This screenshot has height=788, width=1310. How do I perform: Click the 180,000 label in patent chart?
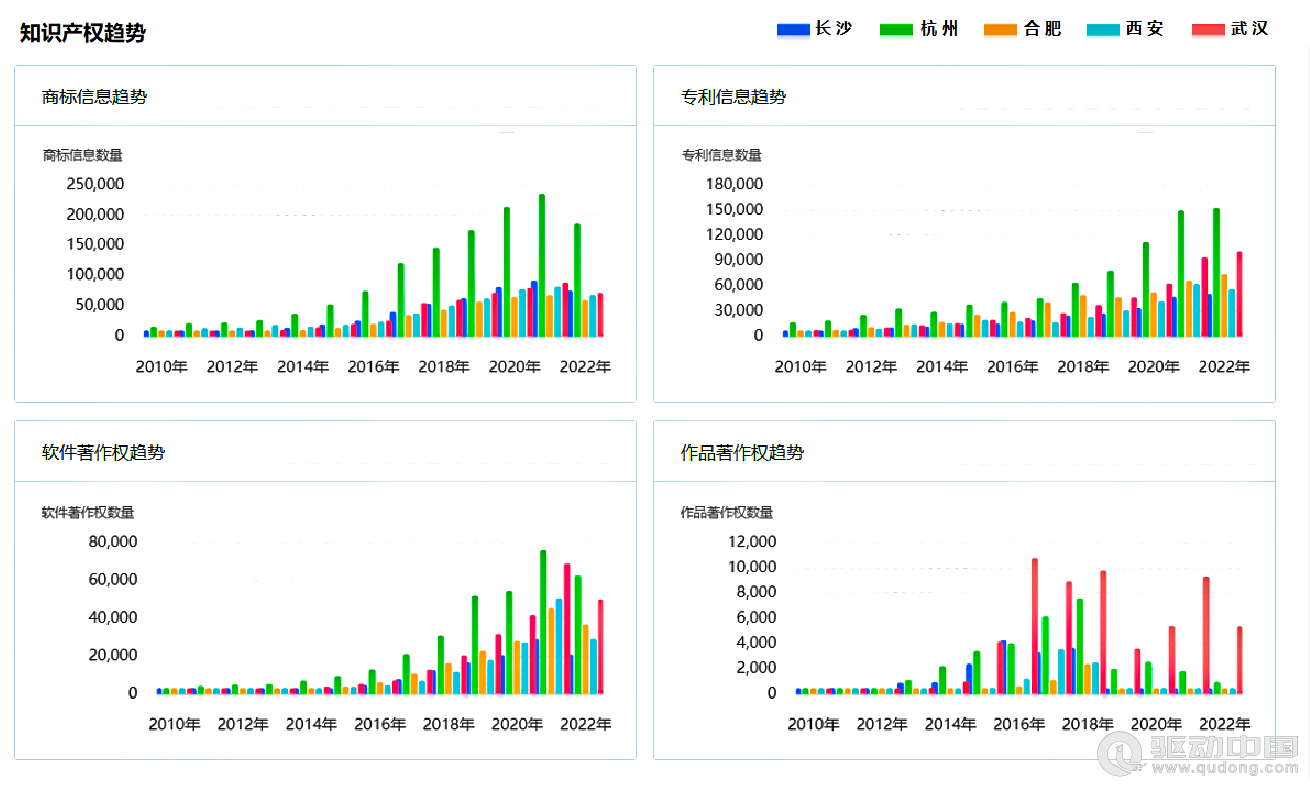tap(734, 184)
